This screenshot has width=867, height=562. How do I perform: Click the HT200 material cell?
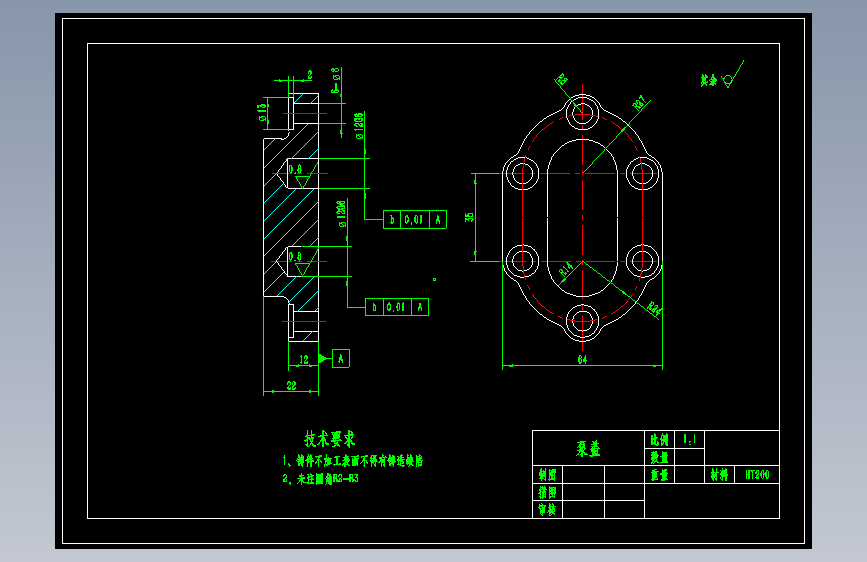(x=757, y=475)
